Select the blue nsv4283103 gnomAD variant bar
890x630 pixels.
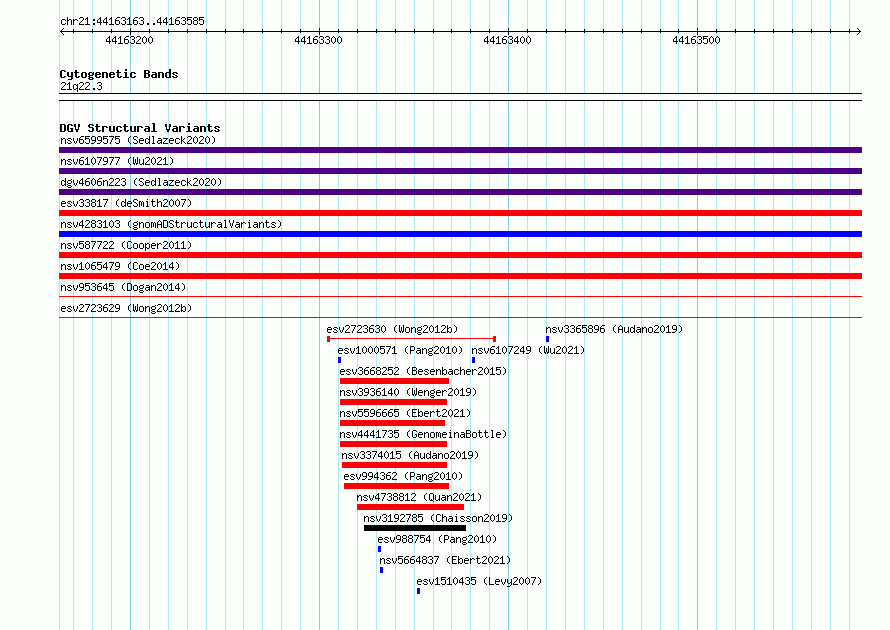[460, 234]
